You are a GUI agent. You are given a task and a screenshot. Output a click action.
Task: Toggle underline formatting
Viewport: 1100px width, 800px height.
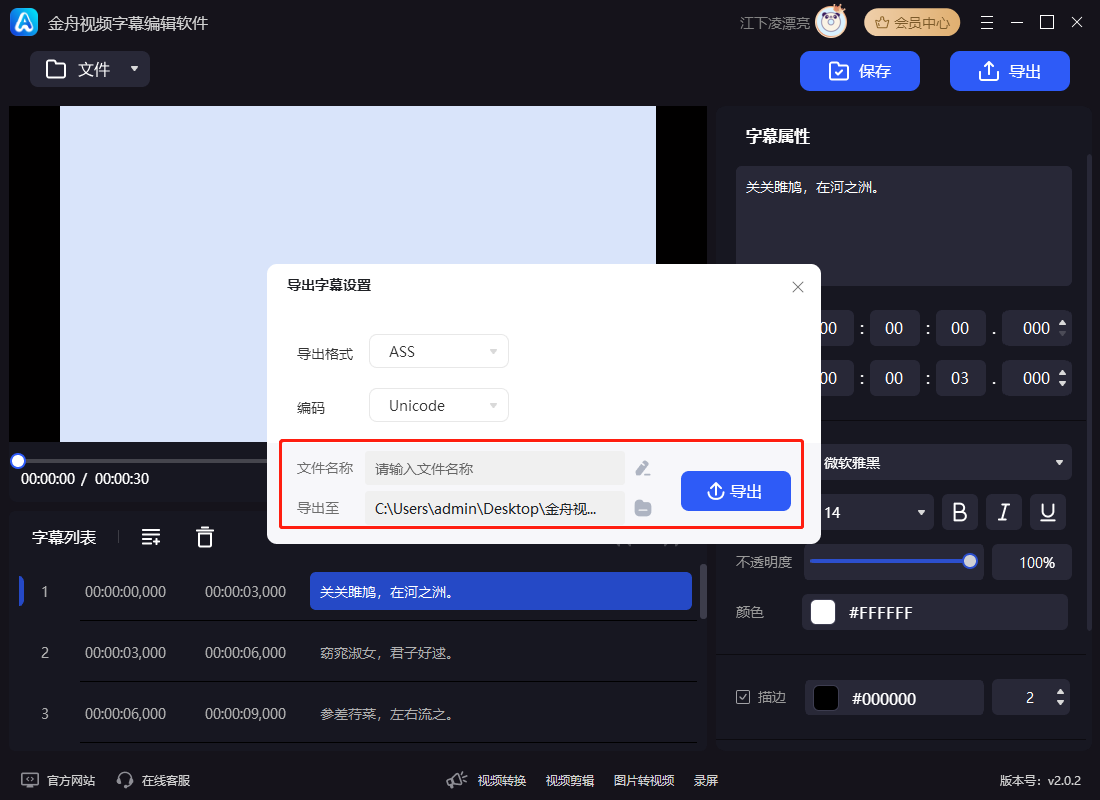(1048, 512)
